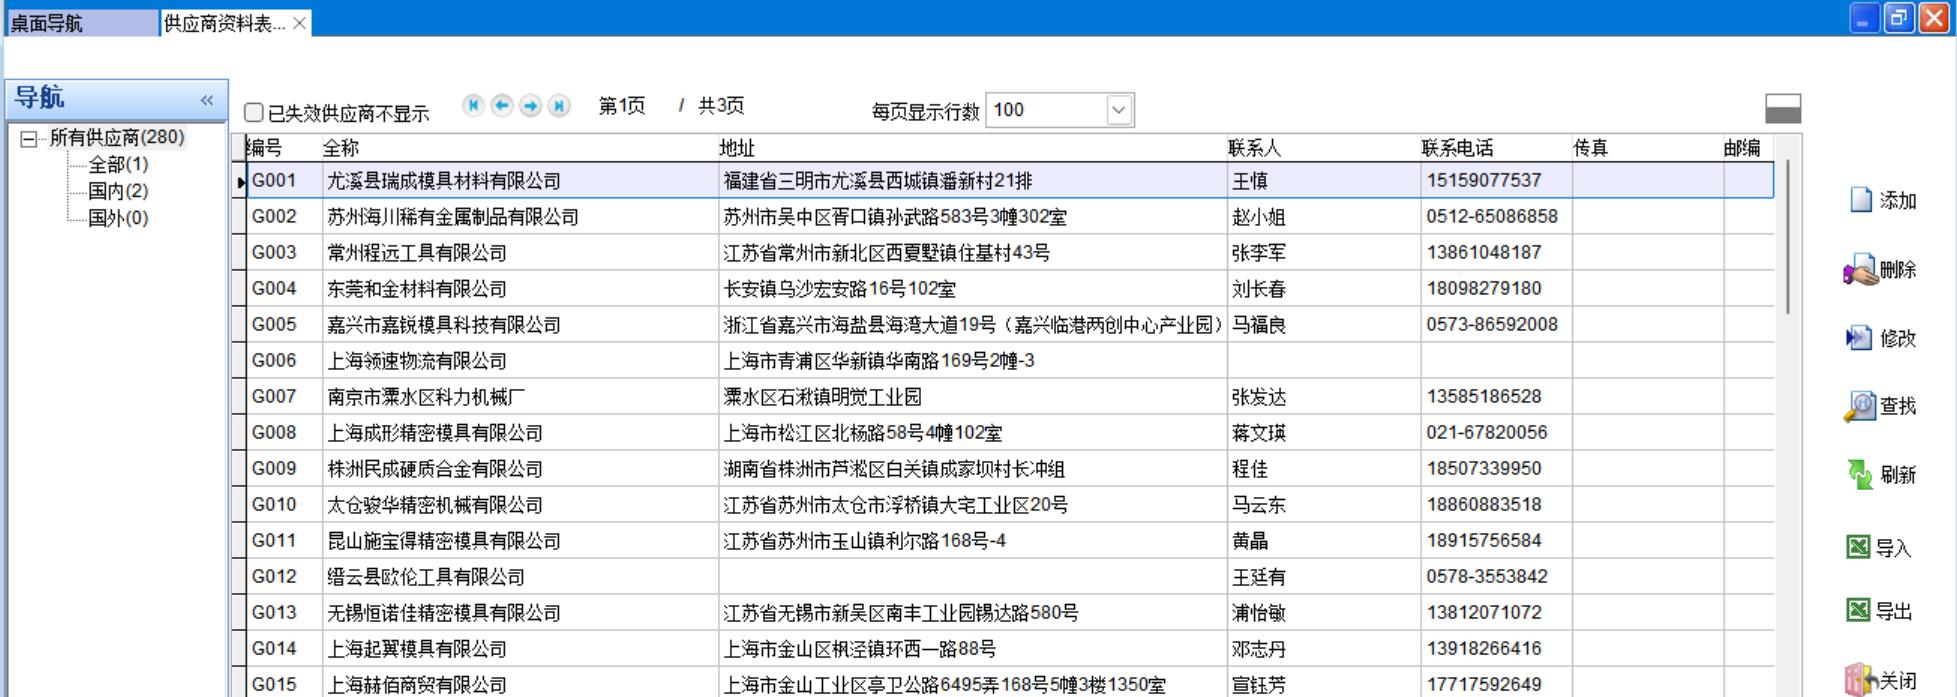Collapse the 所有供应商(280) tree node

[x=29, y=139]
